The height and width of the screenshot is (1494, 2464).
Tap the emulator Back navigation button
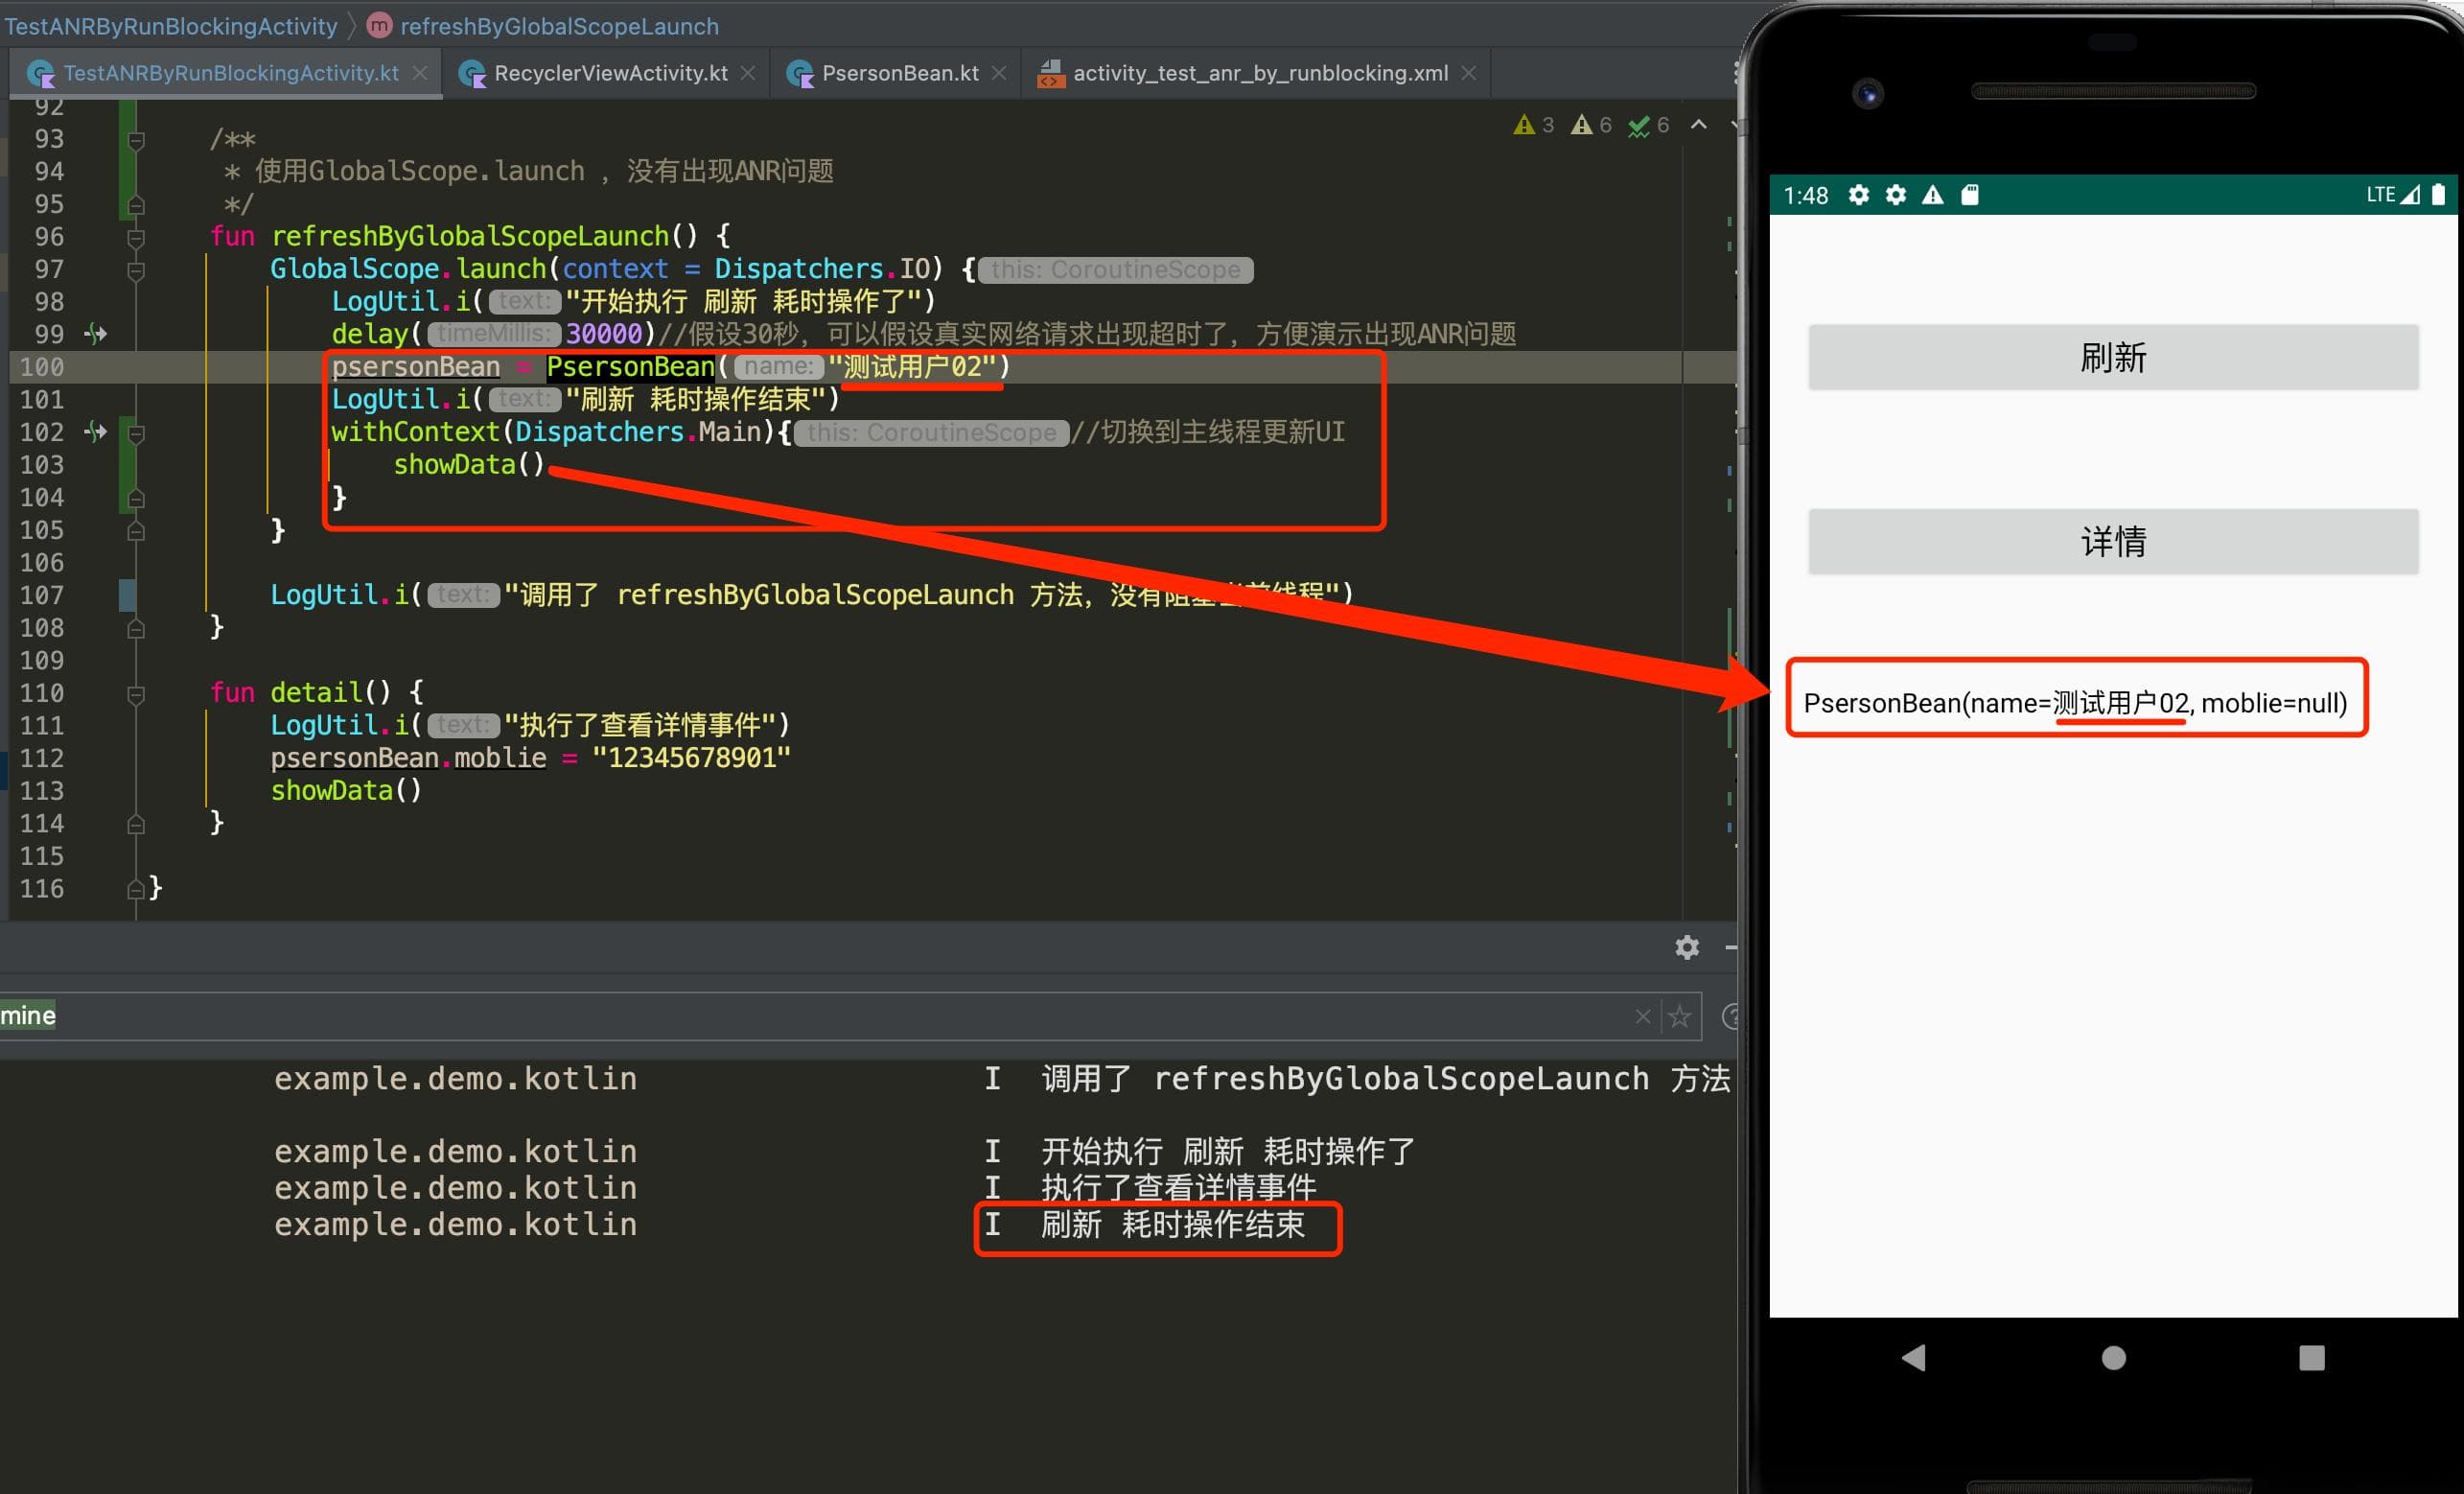click(x=1913, y=1357)
